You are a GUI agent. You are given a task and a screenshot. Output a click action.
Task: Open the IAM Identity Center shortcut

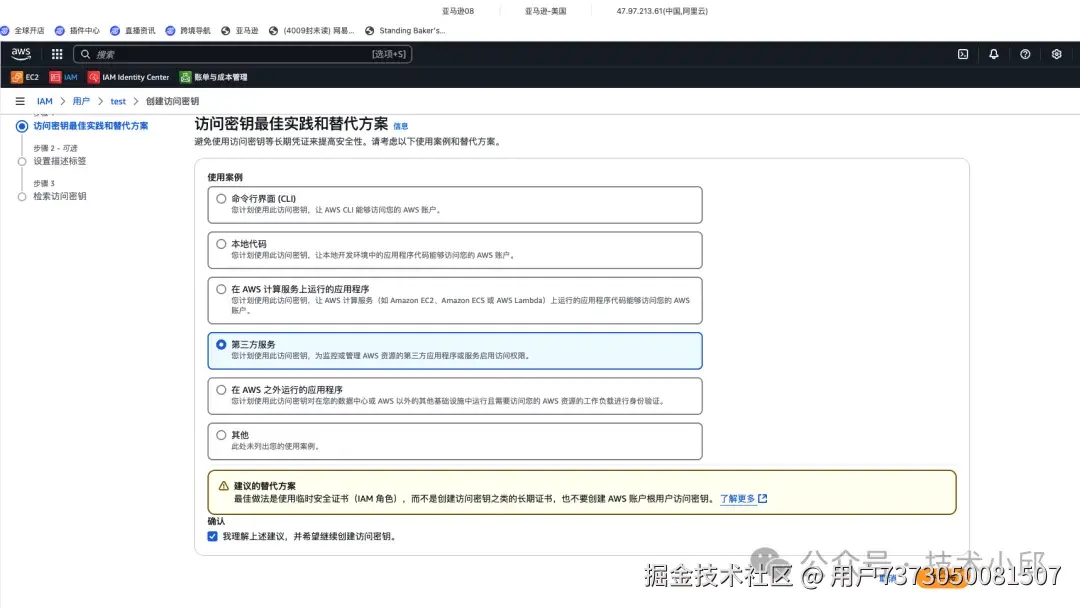[129, 77]
